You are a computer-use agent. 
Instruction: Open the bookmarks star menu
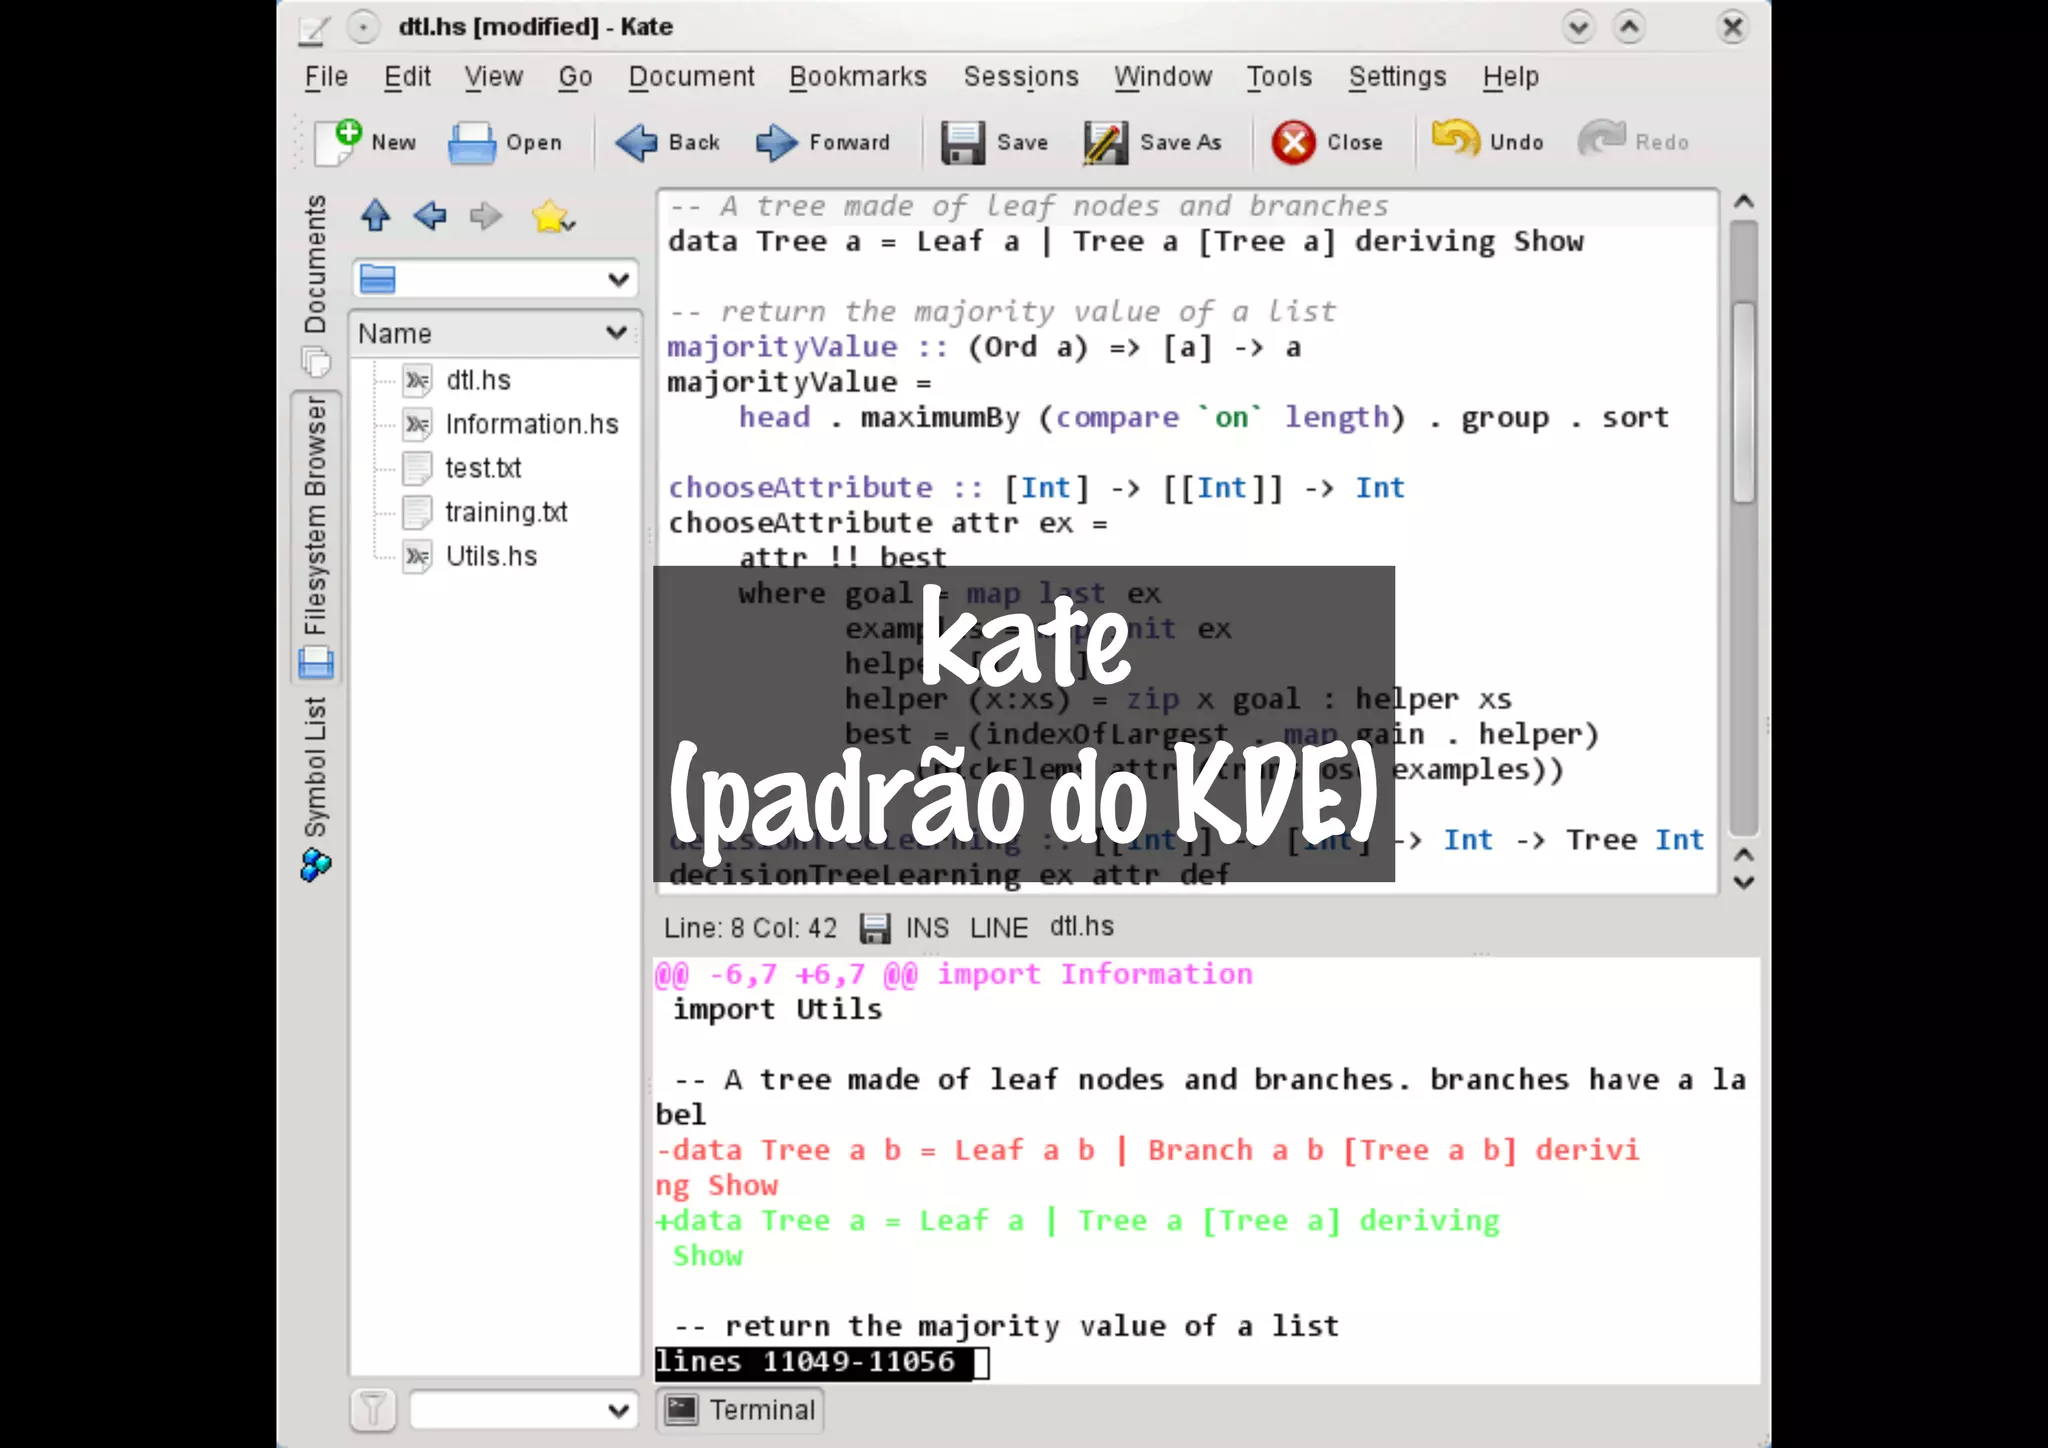552,216
